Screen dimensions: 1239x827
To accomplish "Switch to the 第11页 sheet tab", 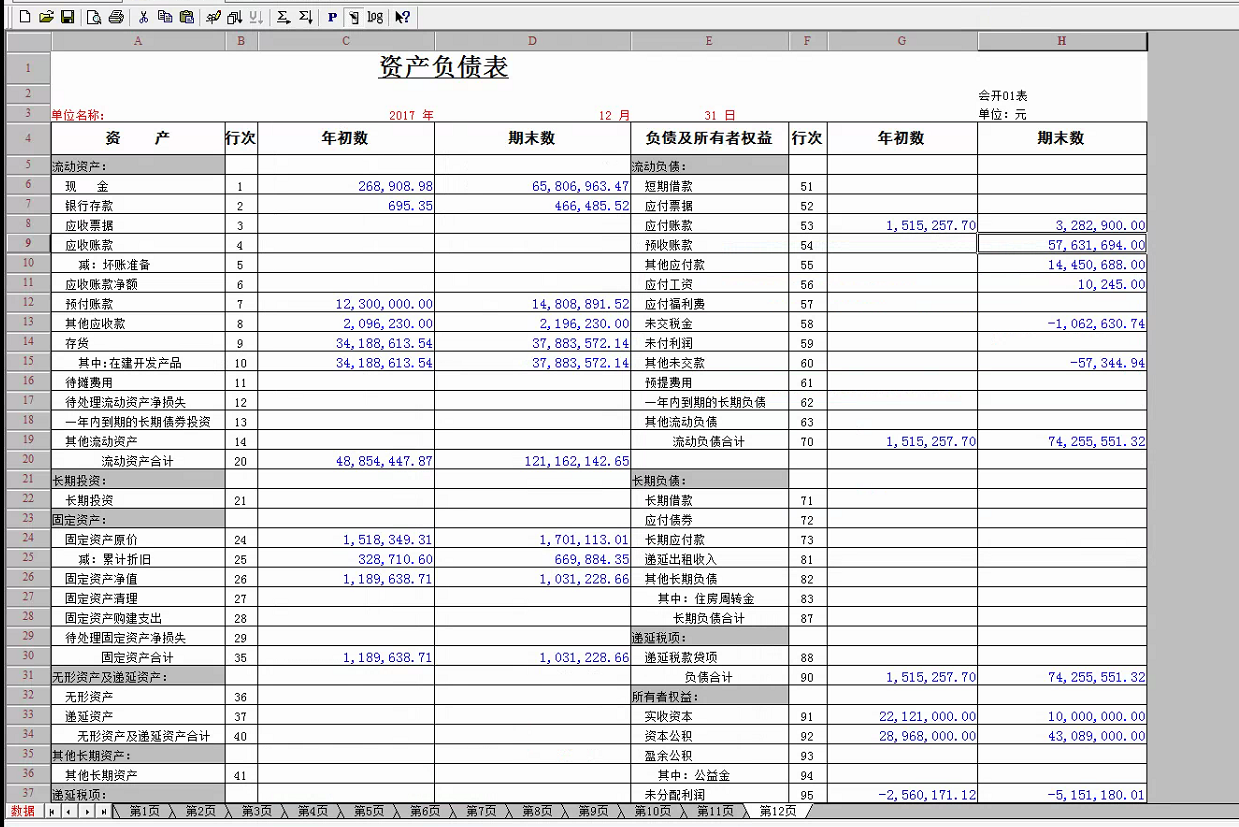I will pyautogui.click(x=715, y=811).
